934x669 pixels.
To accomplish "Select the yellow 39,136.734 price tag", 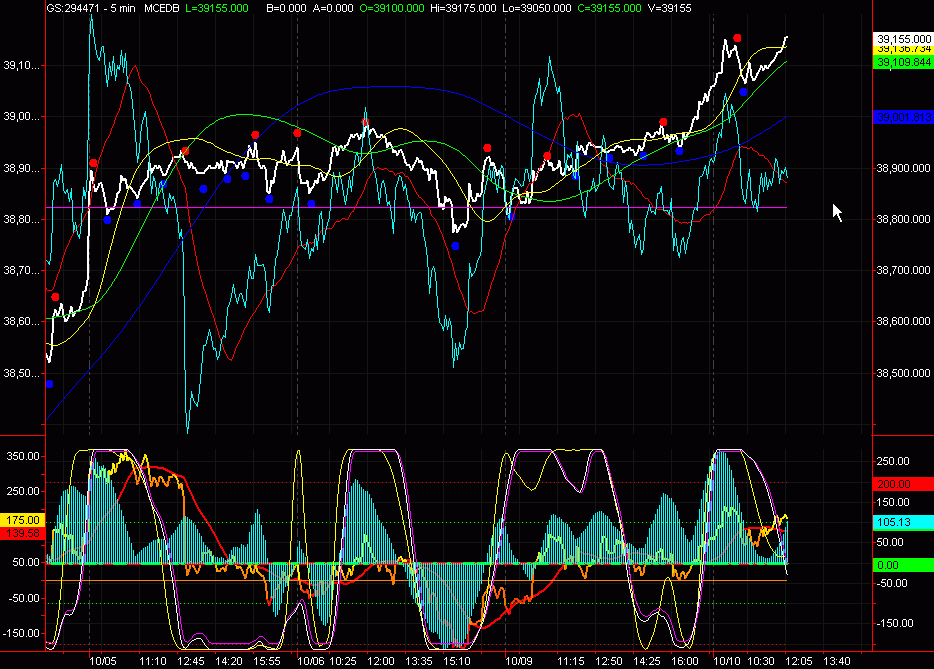I will [903, 50].
